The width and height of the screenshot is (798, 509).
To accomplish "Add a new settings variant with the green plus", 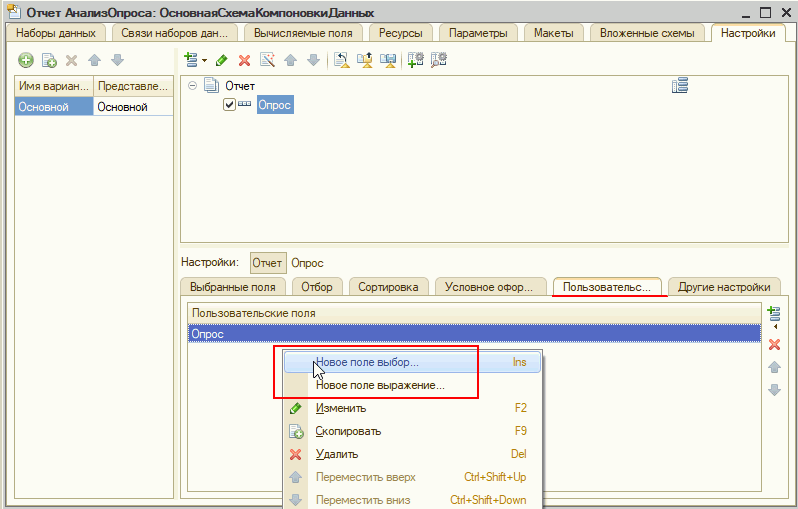I will tap(26, 60).
